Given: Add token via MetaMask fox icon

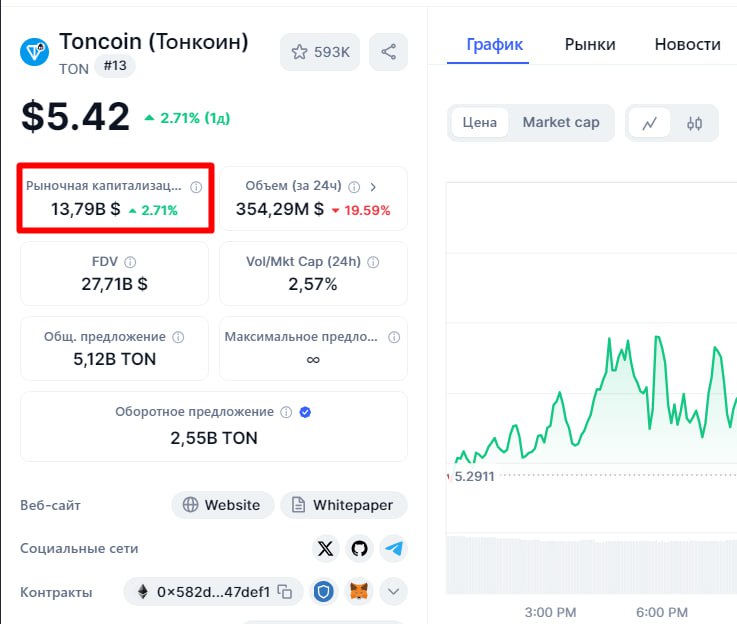Looking at the screenshot, I should [x=359, y=591].
